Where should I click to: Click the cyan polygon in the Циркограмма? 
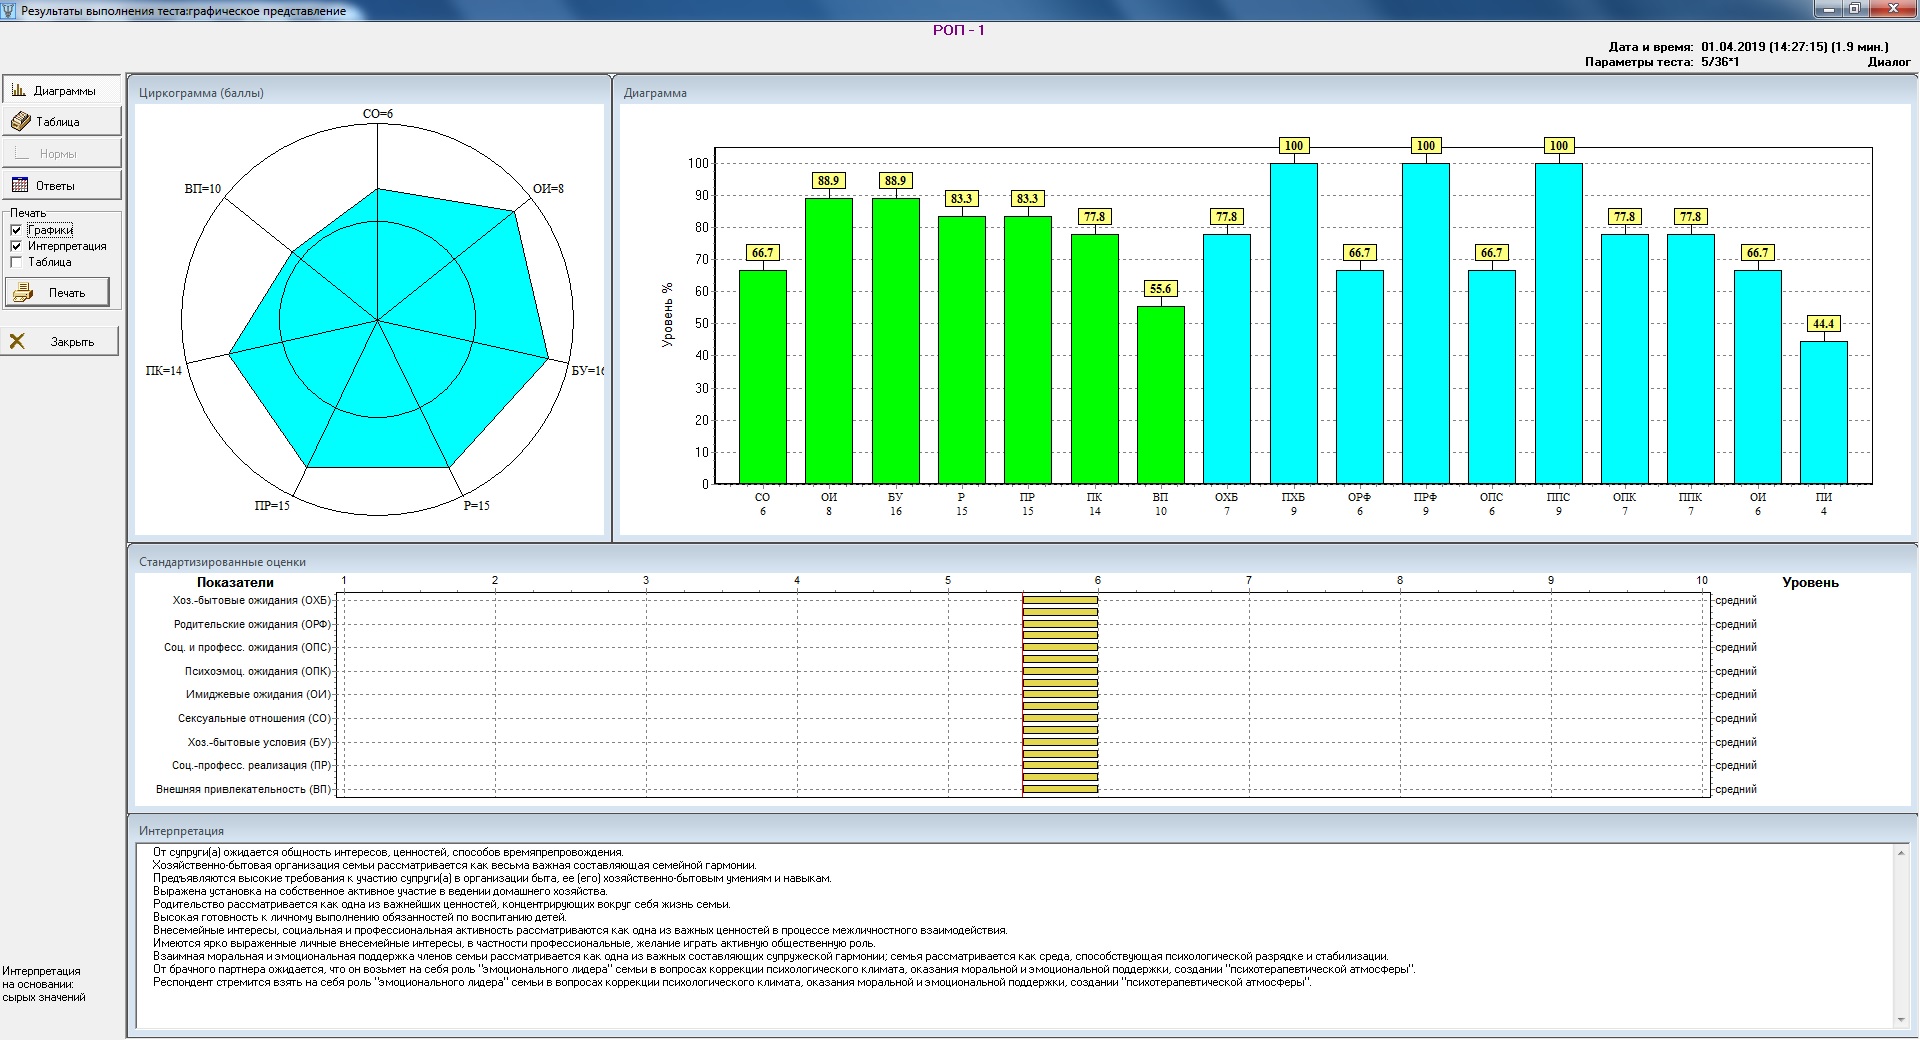click(380, 330)
